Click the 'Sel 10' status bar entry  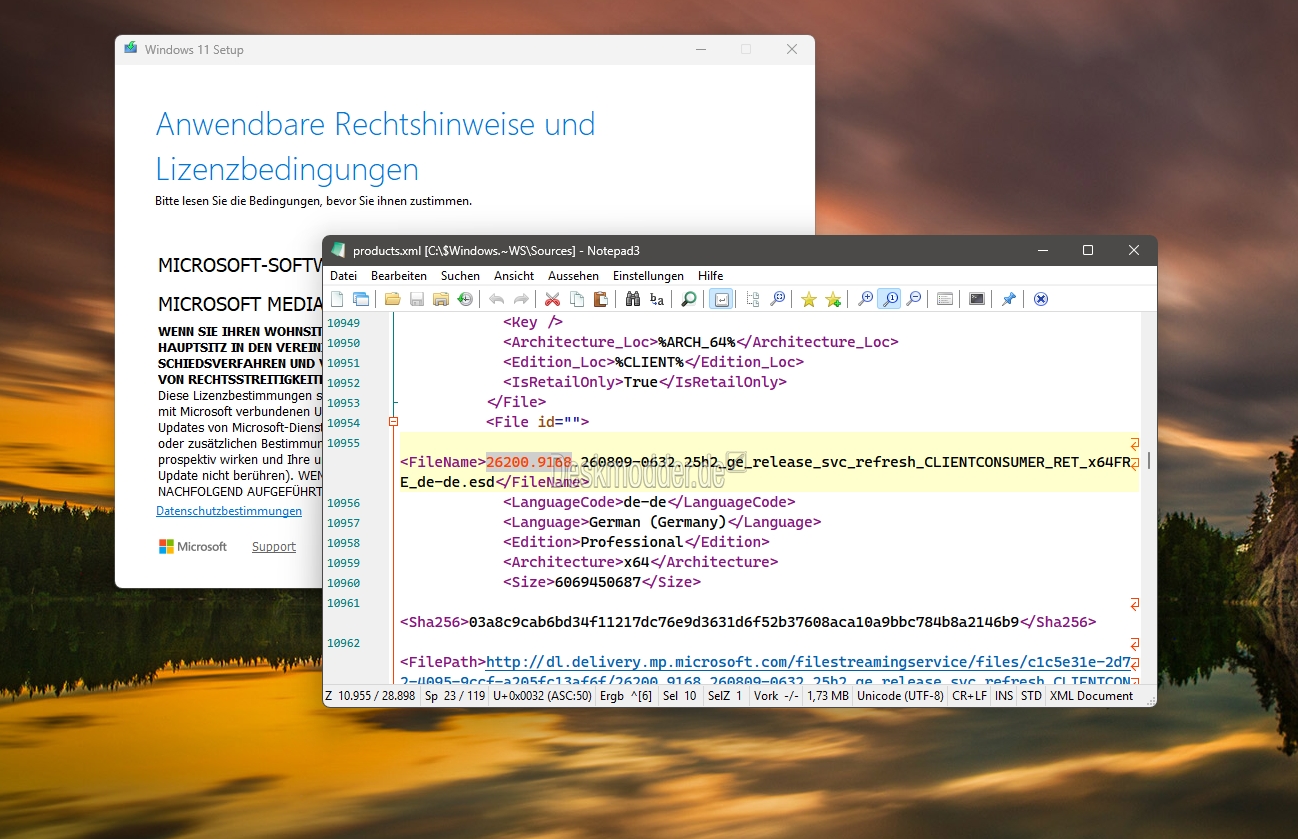point(680,696)
